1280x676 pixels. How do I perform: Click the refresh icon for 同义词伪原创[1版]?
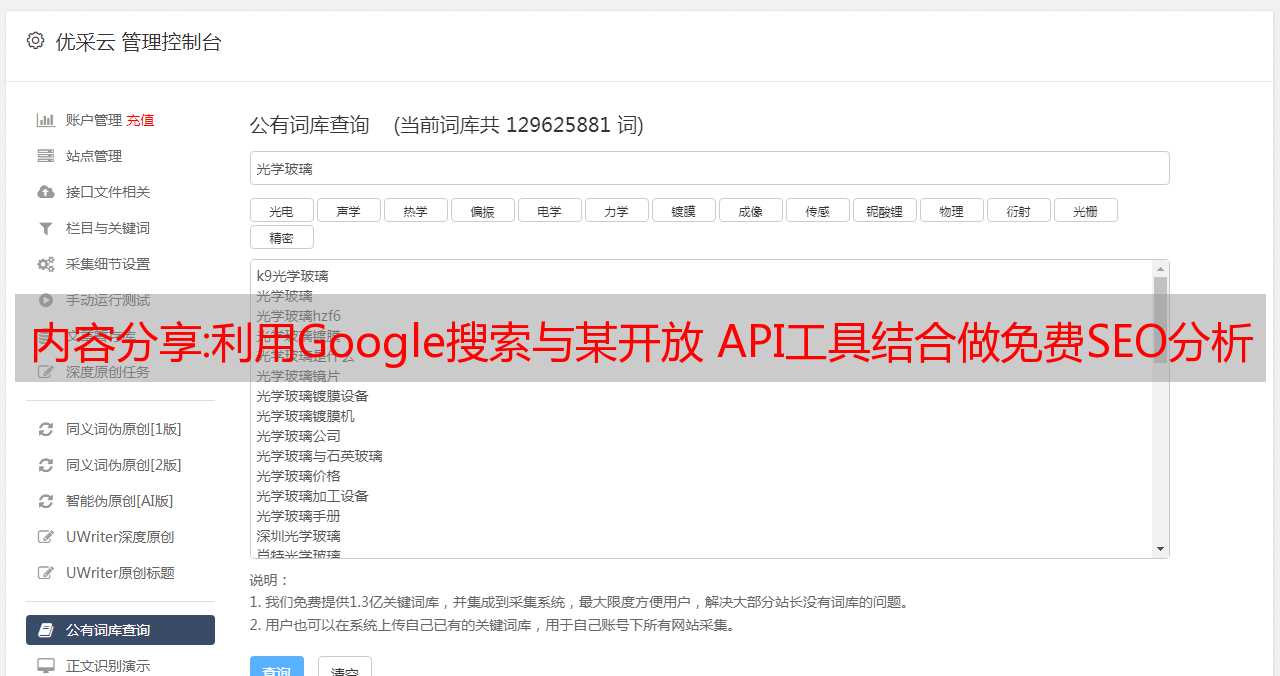46,429
